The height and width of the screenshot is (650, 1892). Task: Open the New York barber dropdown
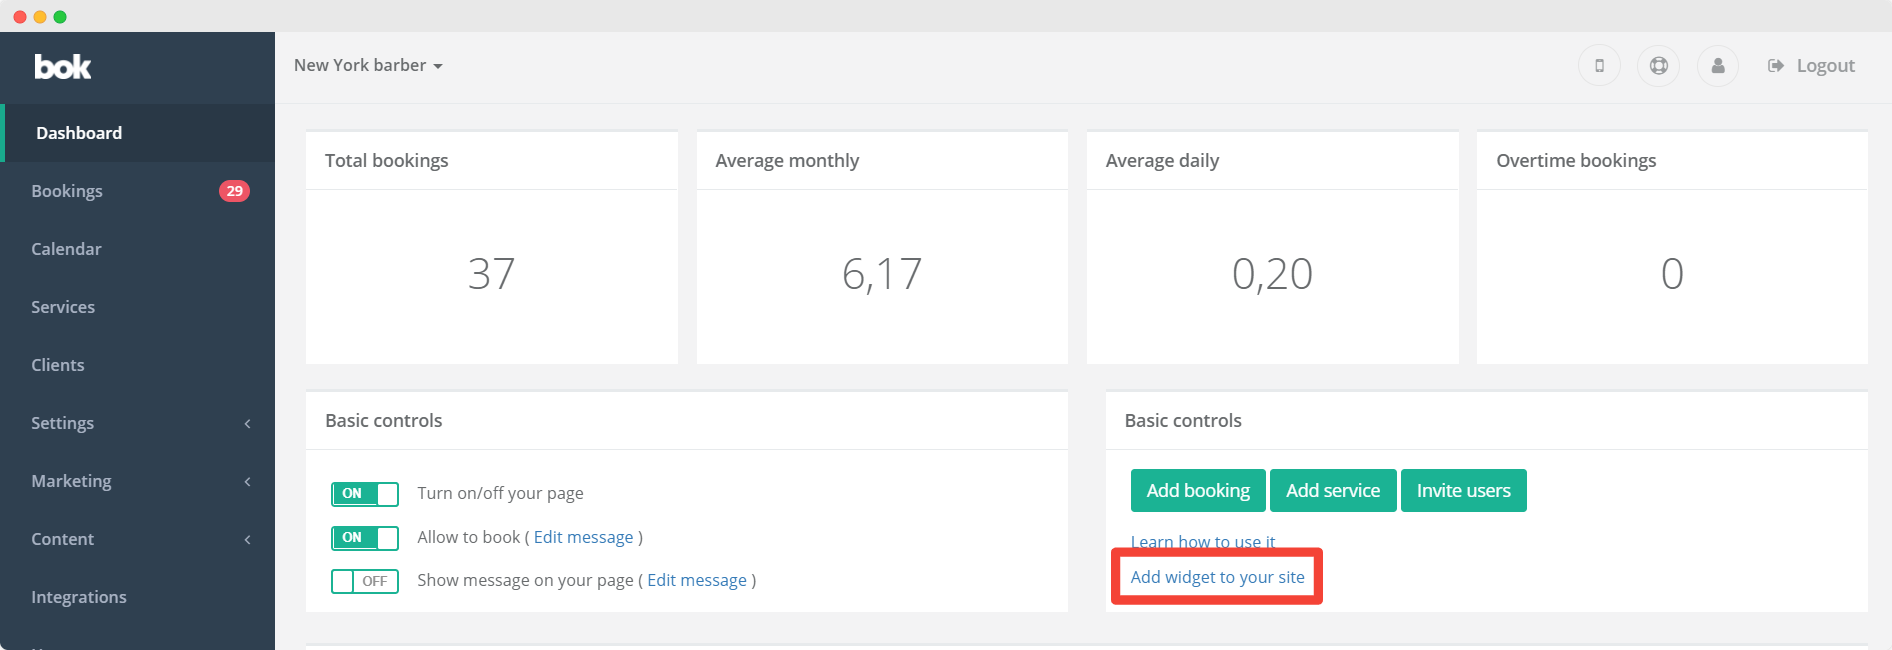(368, 65)
